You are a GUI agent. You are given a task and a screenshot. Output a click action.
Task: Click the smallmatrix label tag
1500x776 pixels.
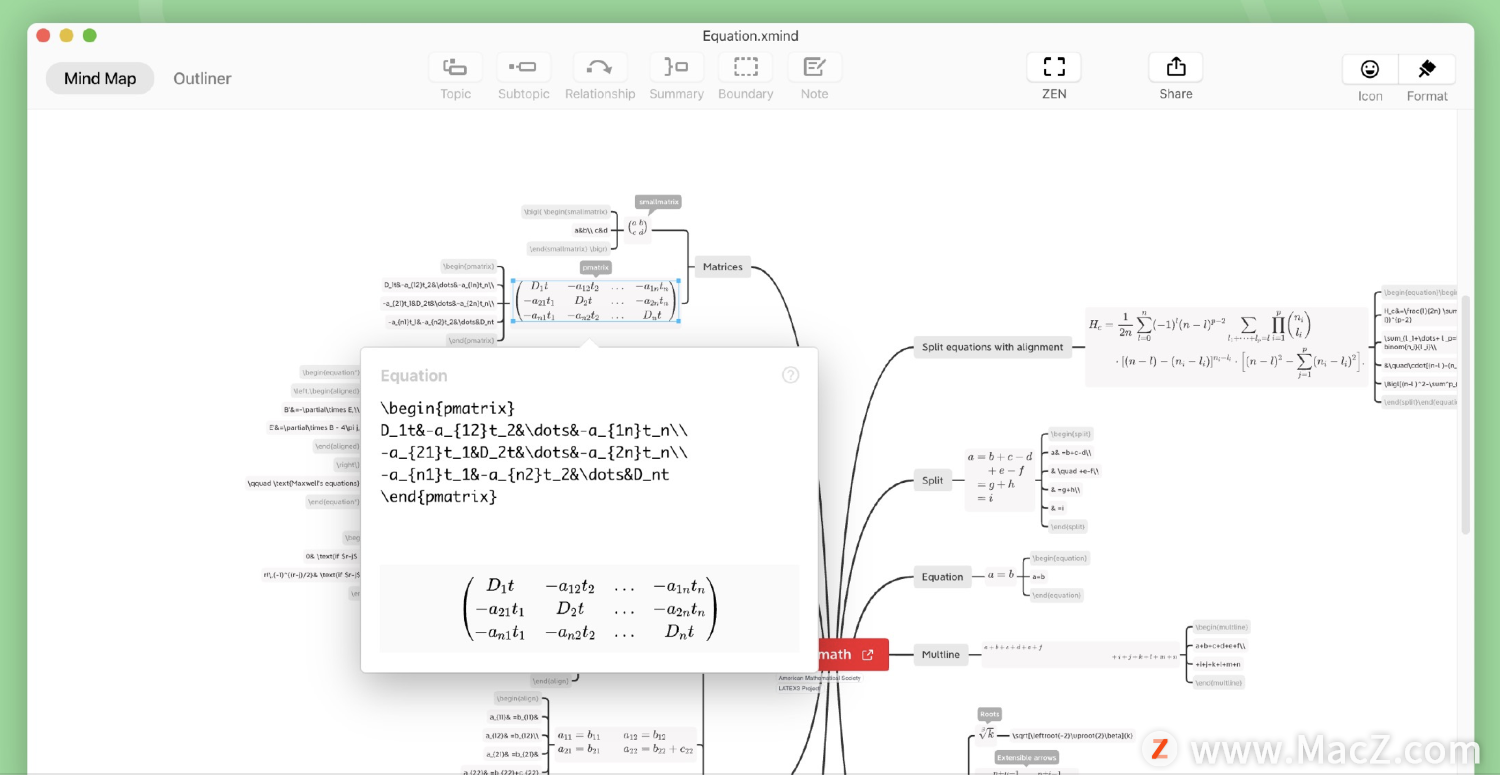658,201
